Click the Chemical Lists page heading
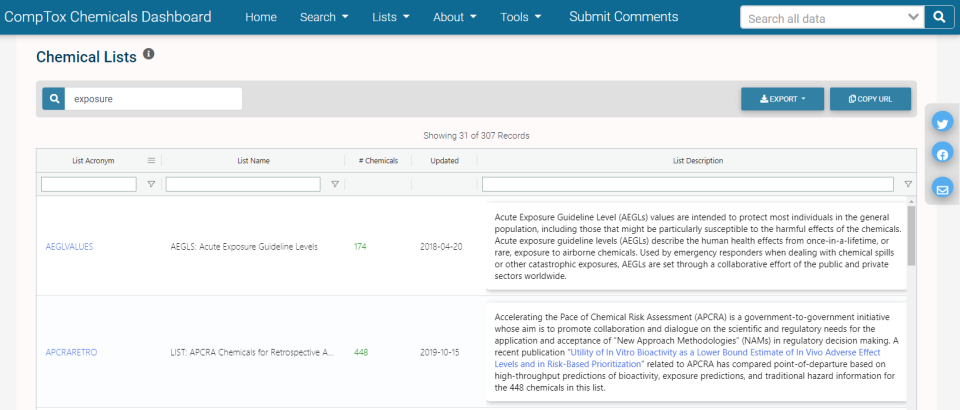Image resolution: width=960 pixels, height=410 pixels. (86, 57)
